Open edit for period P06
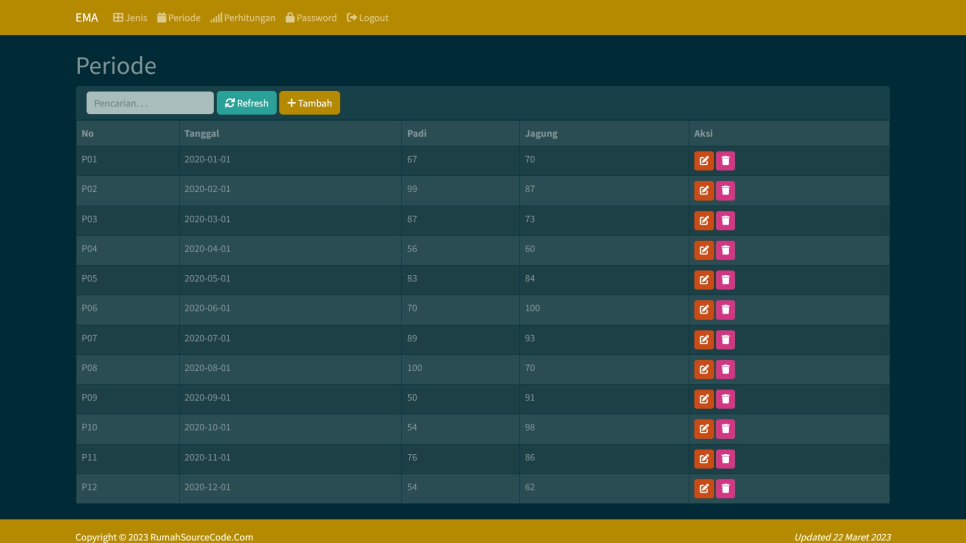Screen dimensions: 966x543 (x=704, y=310)
